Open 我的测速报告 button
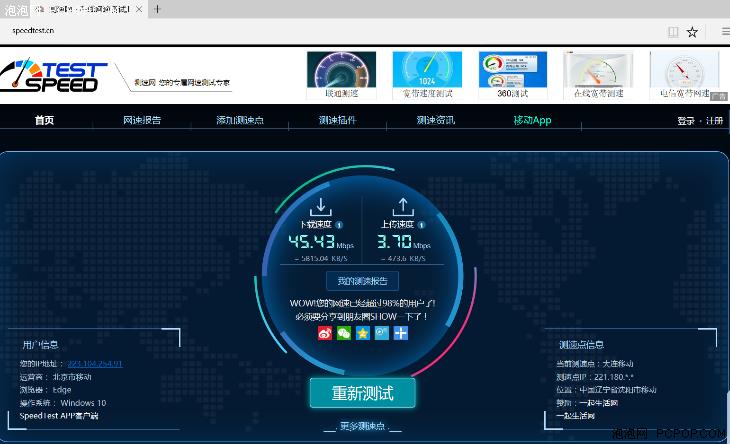This screenshot has width=730, height=444. pyautogui.click(x=362, y=281)
